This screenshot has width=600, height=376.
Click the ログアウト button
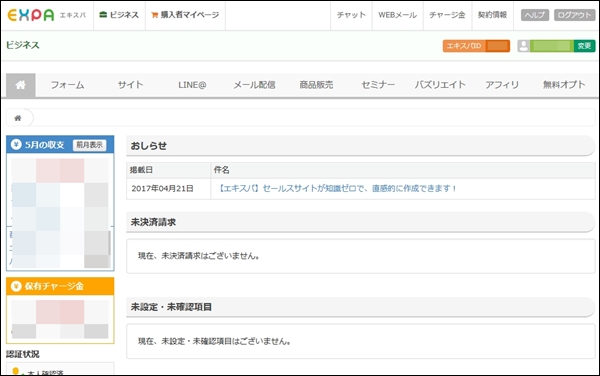(x=574, y=15)
